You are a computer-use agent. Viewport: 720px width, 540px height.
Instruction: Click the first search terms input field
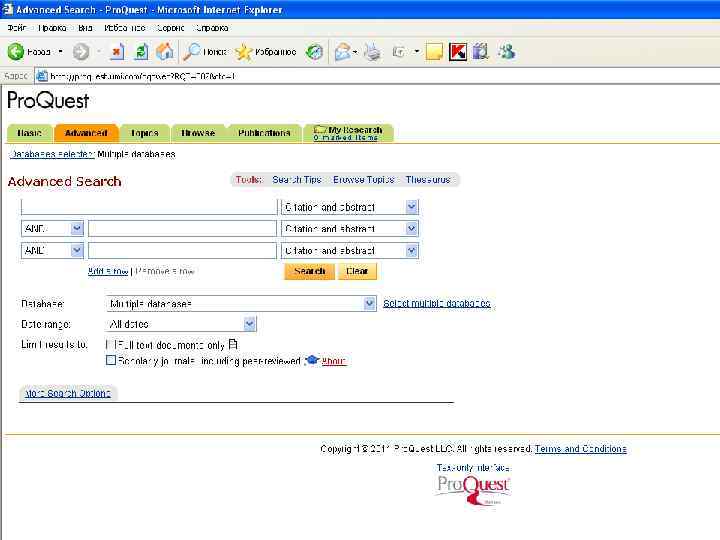point(149,207)
